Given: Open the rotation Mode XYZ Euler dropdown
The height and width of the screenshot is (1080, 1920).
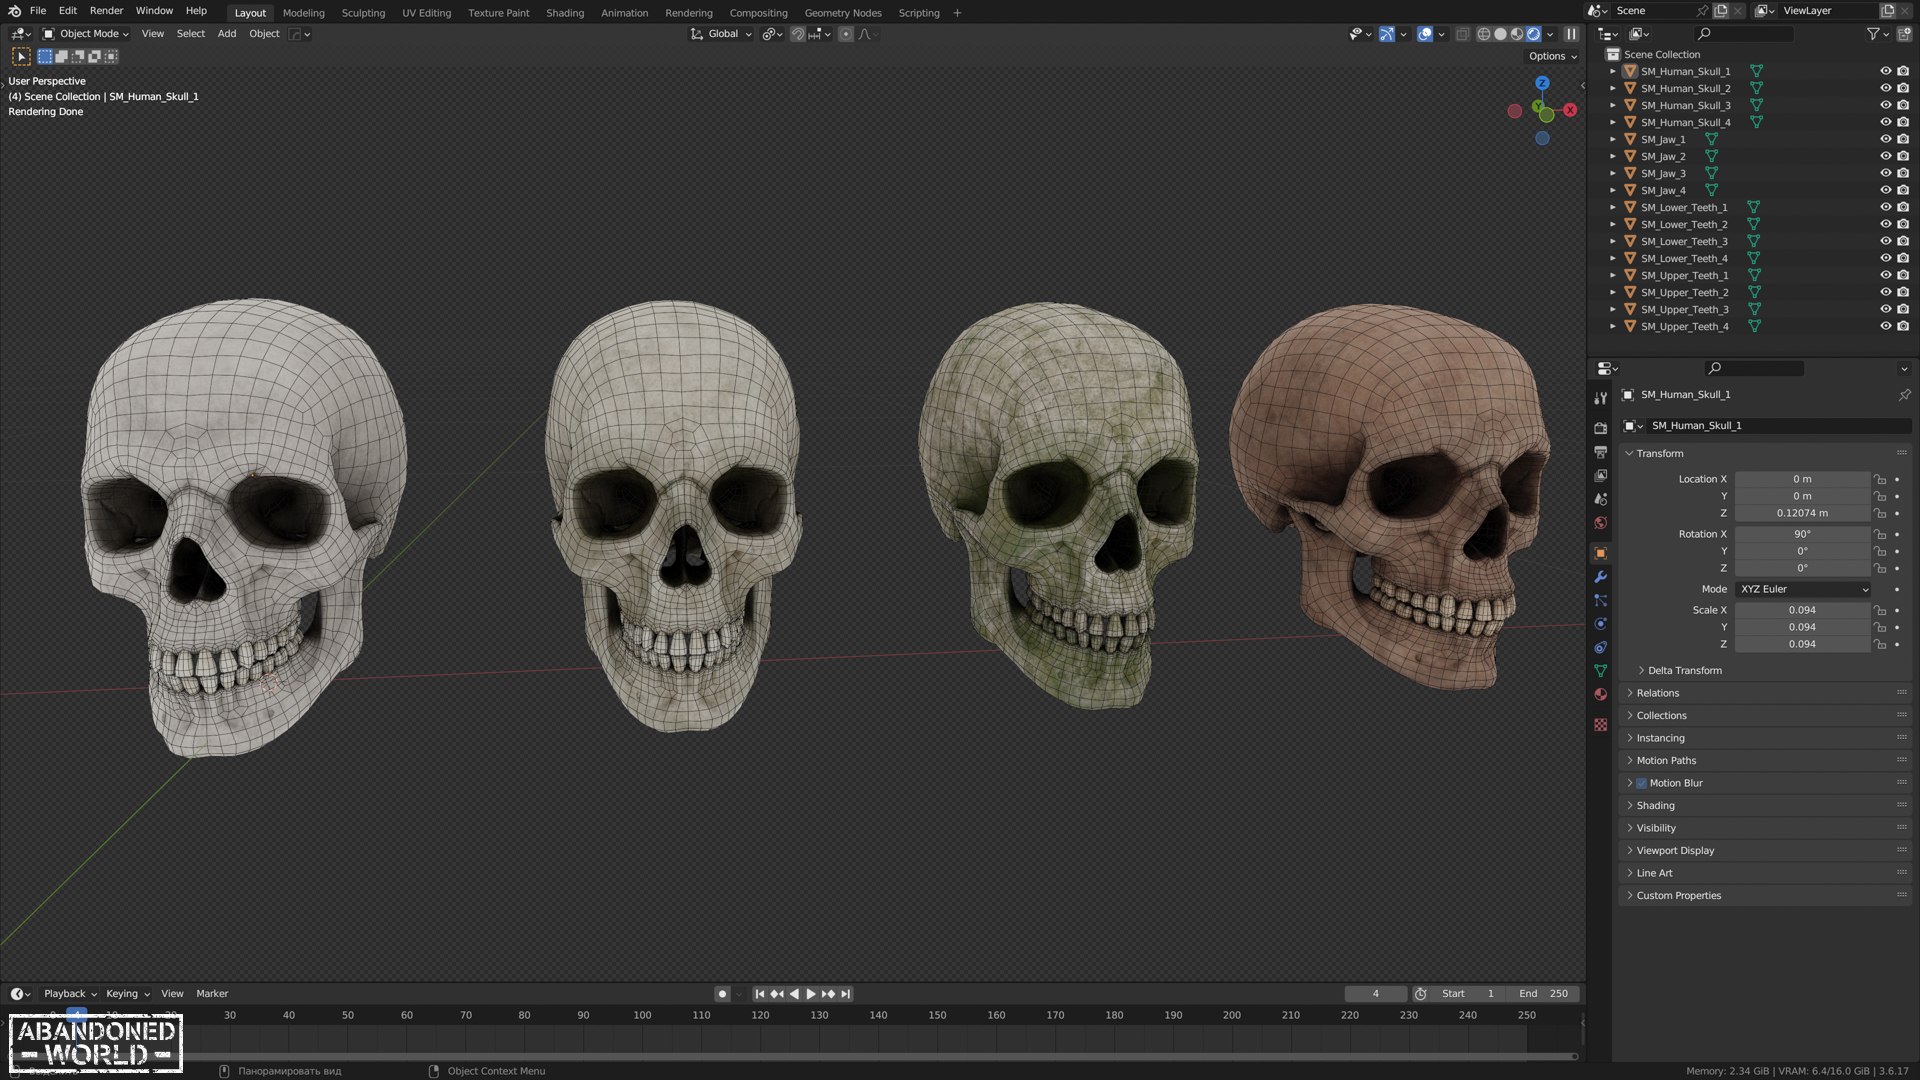Looking at the screenshot, I should (1803, 589).
